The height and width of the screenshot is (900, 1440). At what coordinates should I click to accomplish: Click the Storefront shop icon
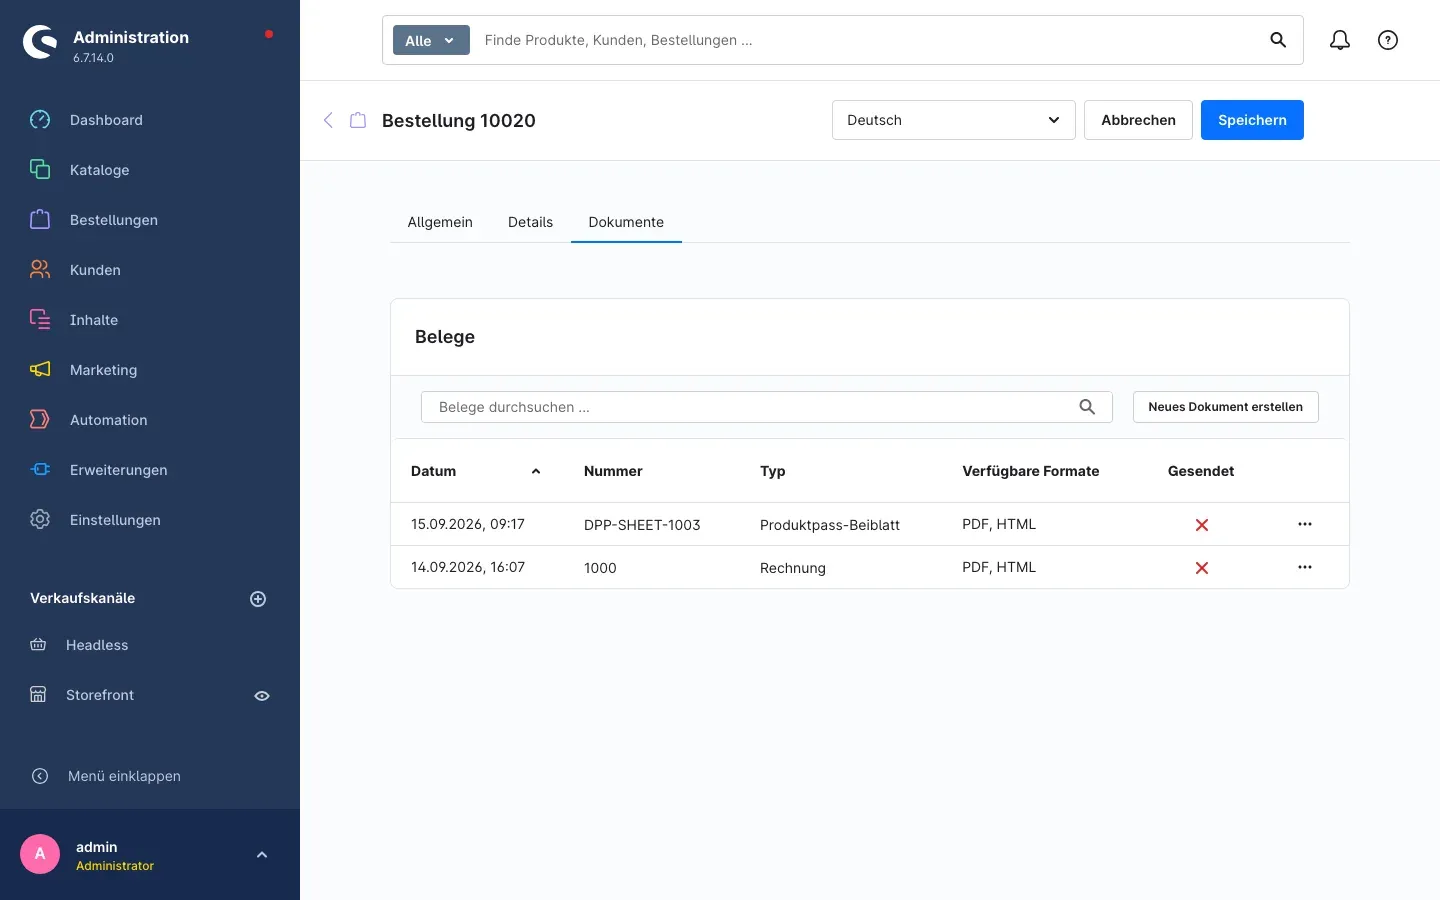(38, 695)
